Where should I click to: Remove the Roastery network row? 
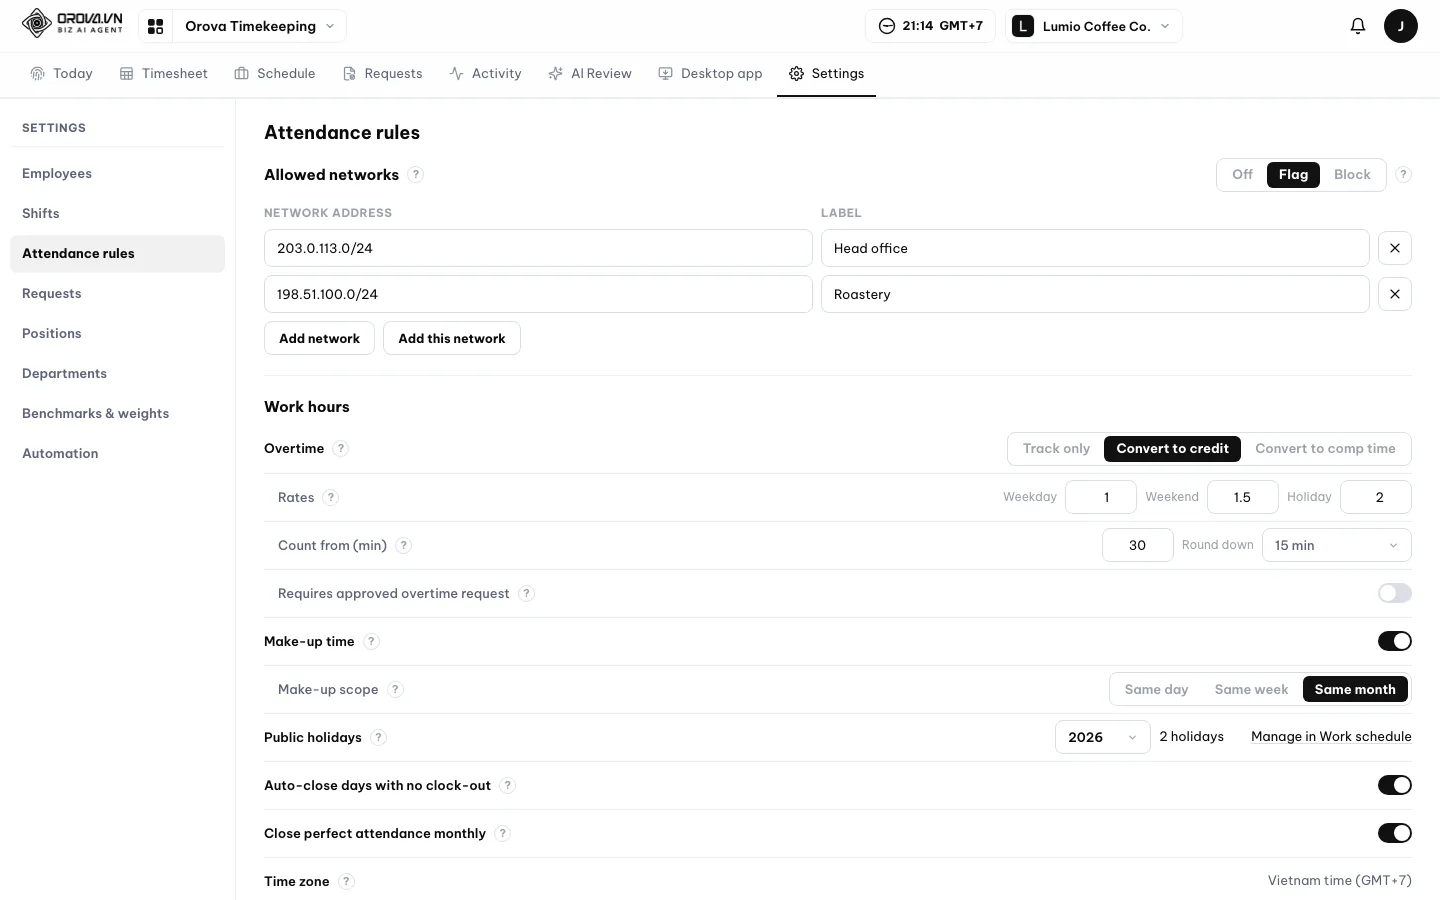[1394, 294]
